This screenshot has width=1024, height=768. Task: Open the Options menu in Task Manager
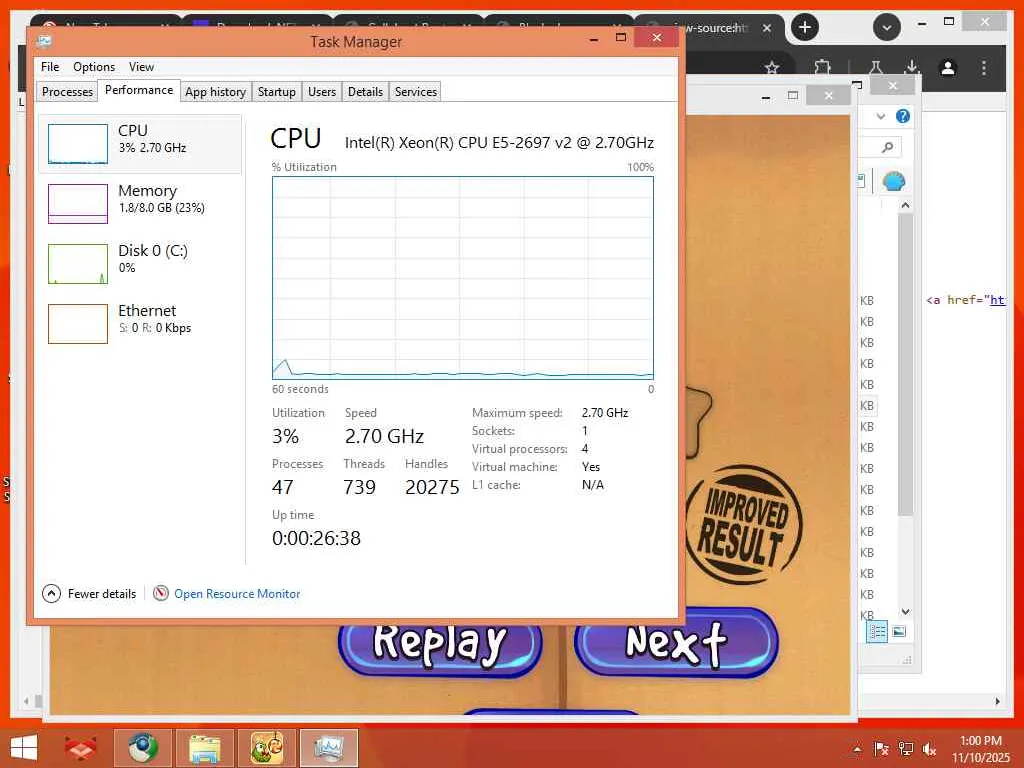94,67
